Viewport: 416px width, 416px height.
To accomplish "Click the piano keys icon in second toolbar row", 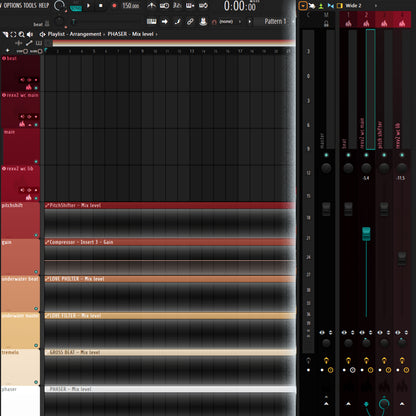I will (x=152, y=21).
